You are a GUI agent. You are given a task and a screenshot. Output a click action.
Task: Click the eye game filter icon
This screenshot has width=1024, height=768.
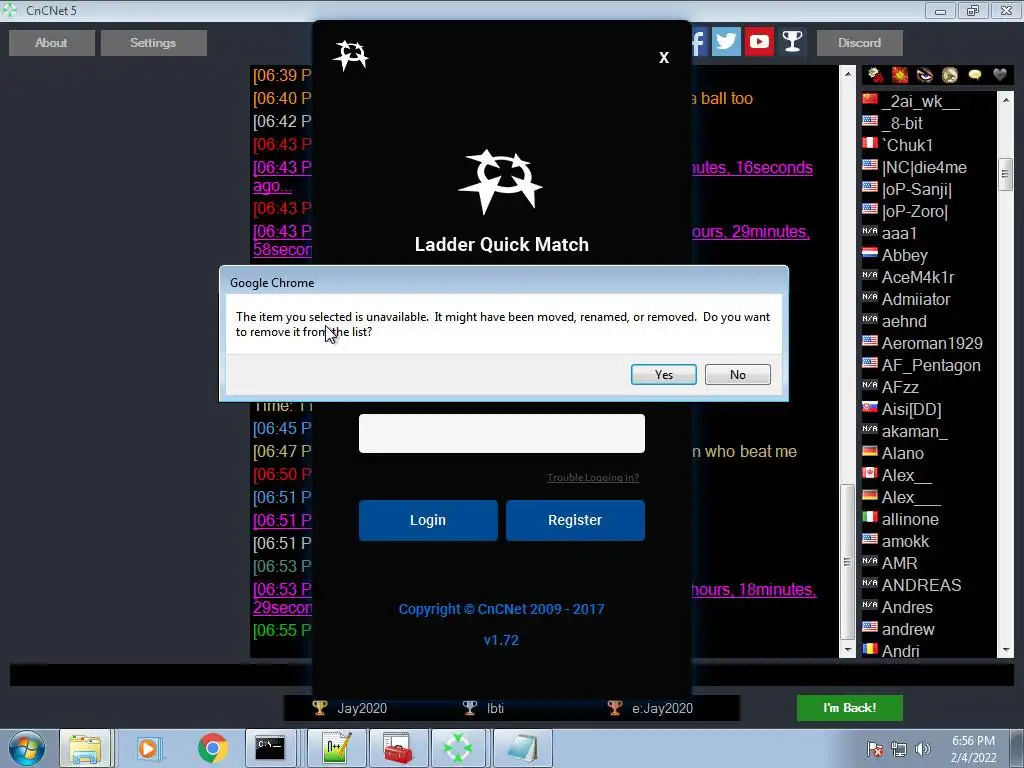925,75
